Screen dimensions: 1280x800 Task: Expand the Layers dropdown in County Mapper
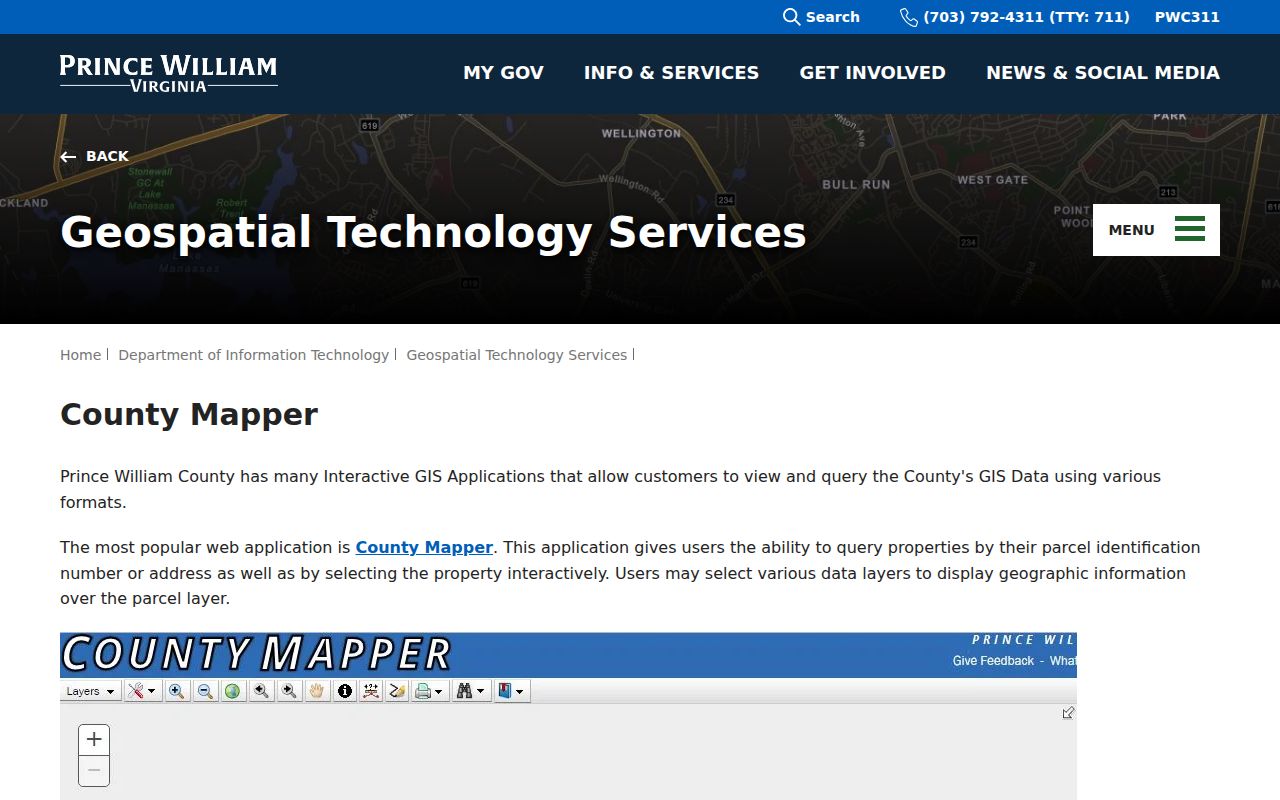point(90,691)
